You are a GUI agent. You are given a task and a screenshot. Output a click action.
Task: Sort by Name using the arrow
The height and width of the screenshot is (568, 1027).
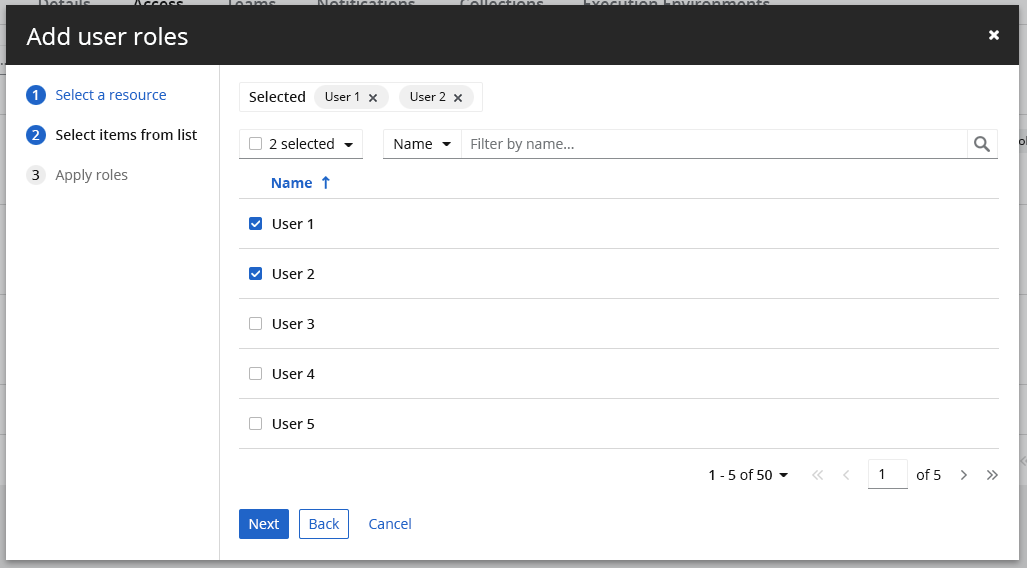[326, 183]
